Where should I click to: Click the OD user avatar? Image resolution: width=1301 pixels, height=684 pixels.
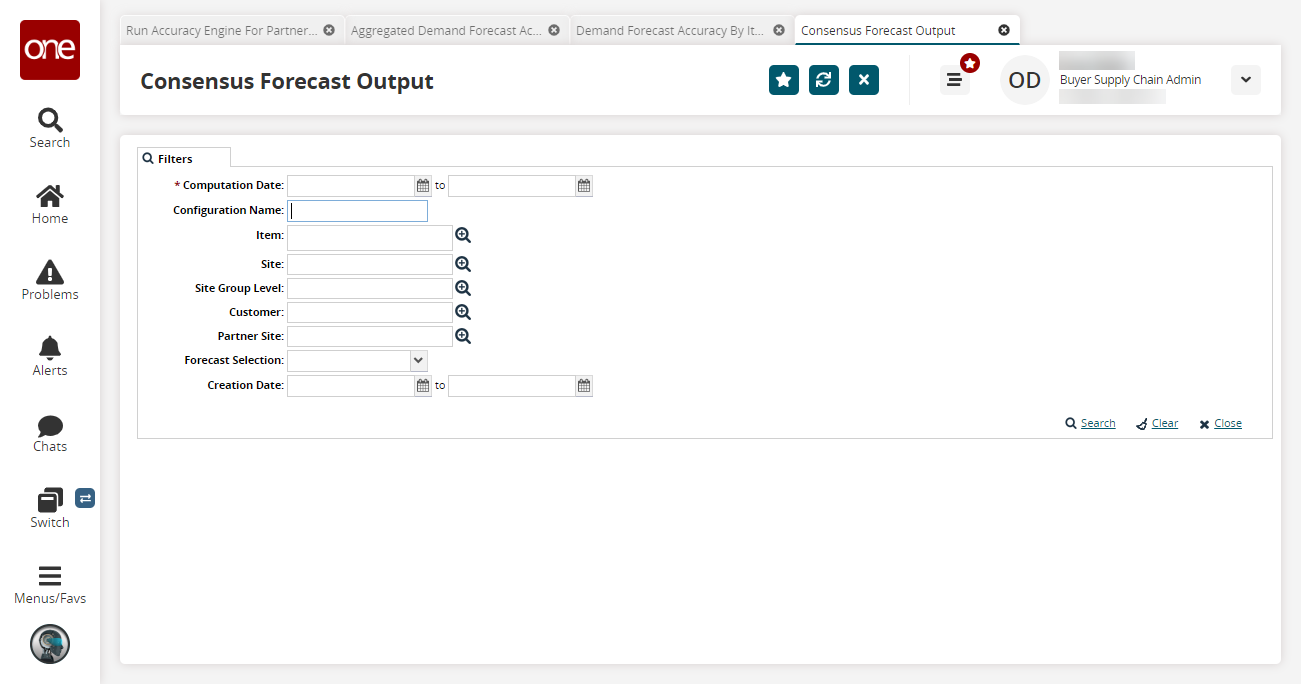1025,80
